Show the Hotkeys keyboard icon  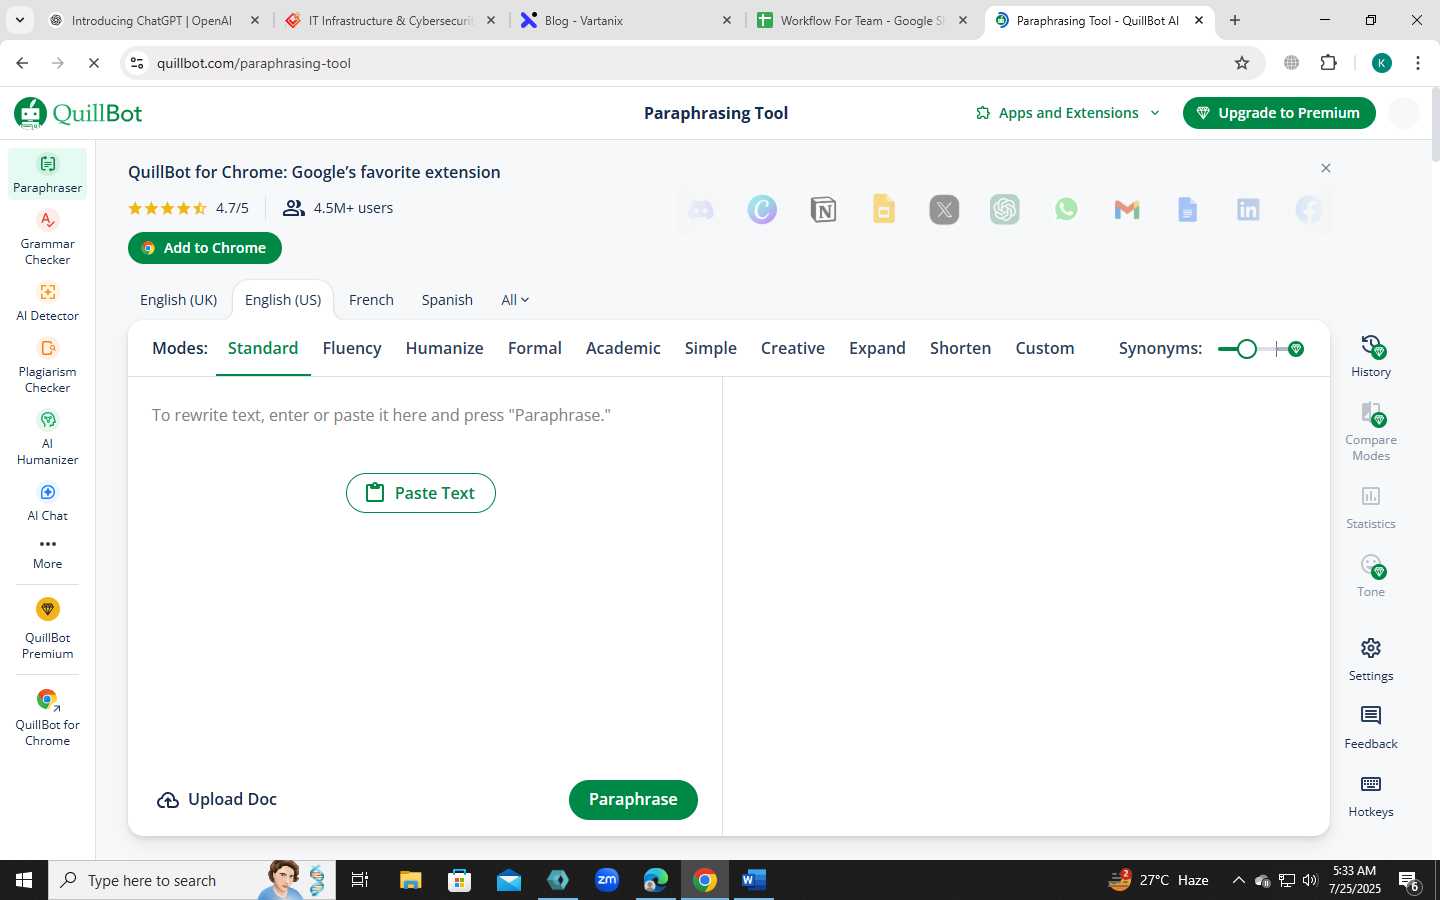pyautogui.click(x=1371, y=784)
